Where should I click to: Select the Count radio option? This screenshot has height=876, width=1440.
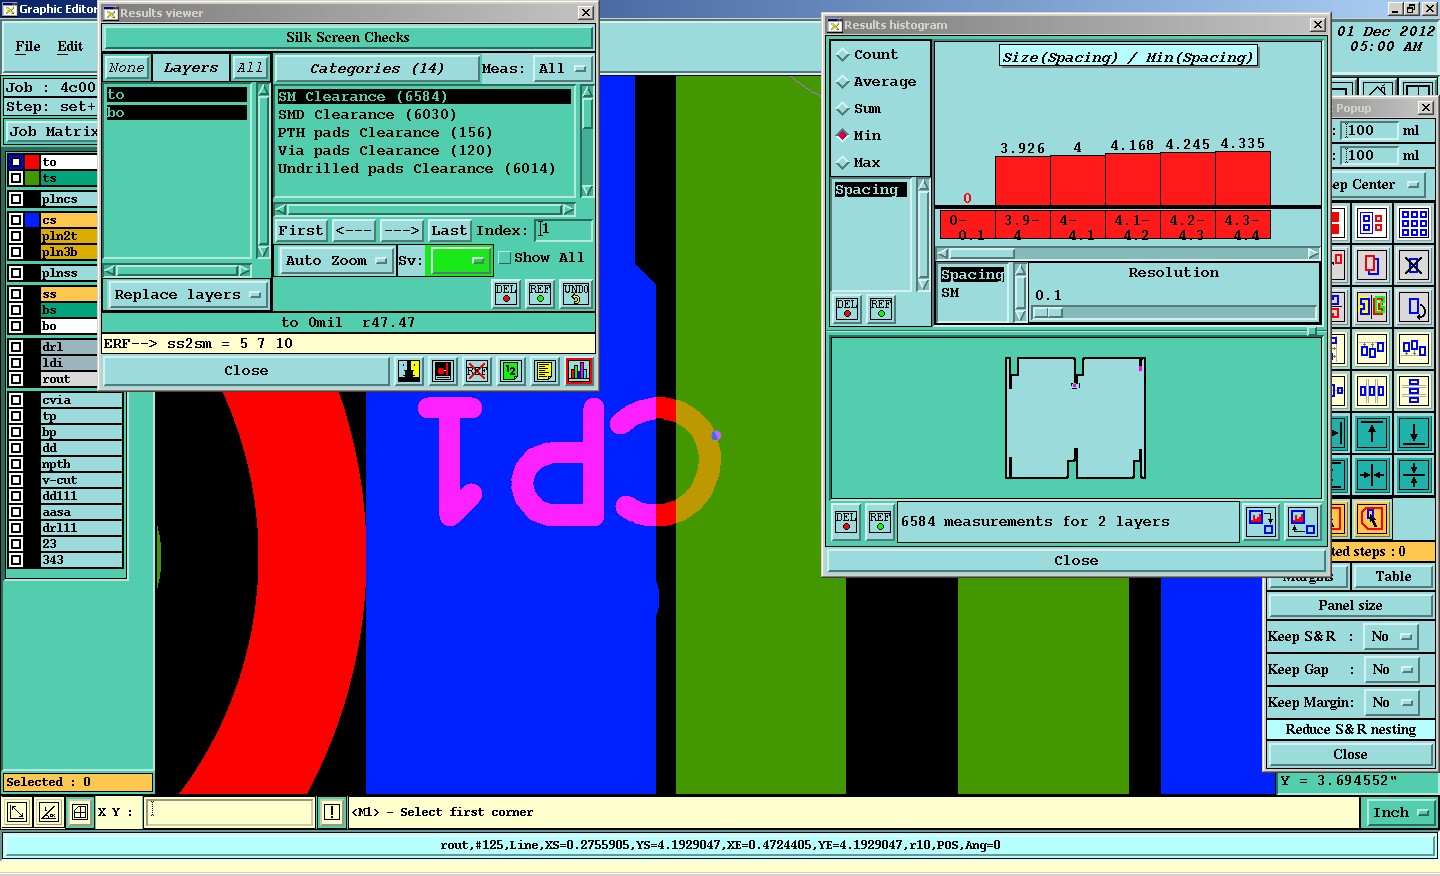click(x=843, y=55)
